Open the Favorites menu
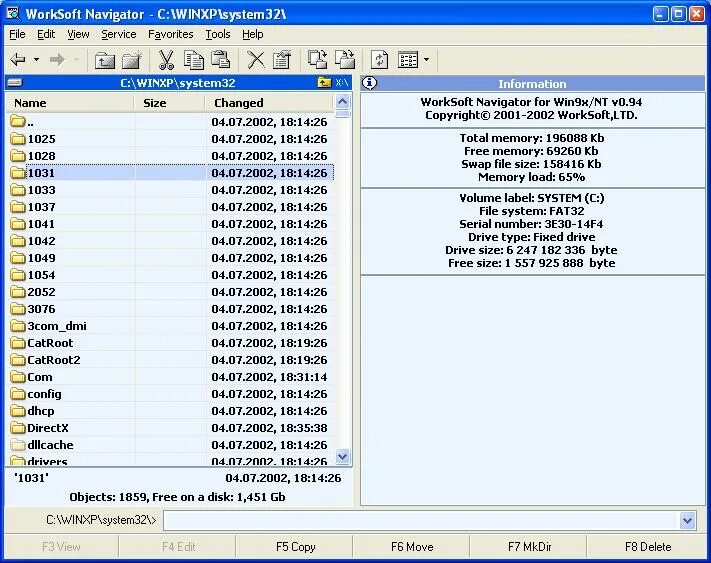Viewport: 711px width, 563px height. point(170,34)
